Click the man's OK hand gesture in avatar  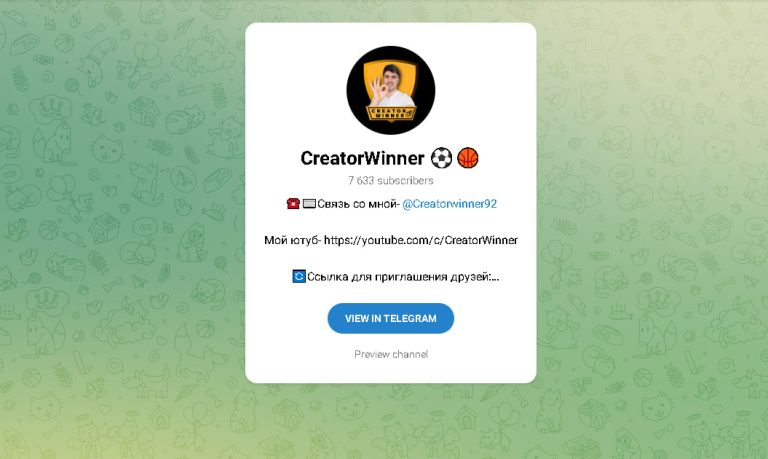click(379, 88)
